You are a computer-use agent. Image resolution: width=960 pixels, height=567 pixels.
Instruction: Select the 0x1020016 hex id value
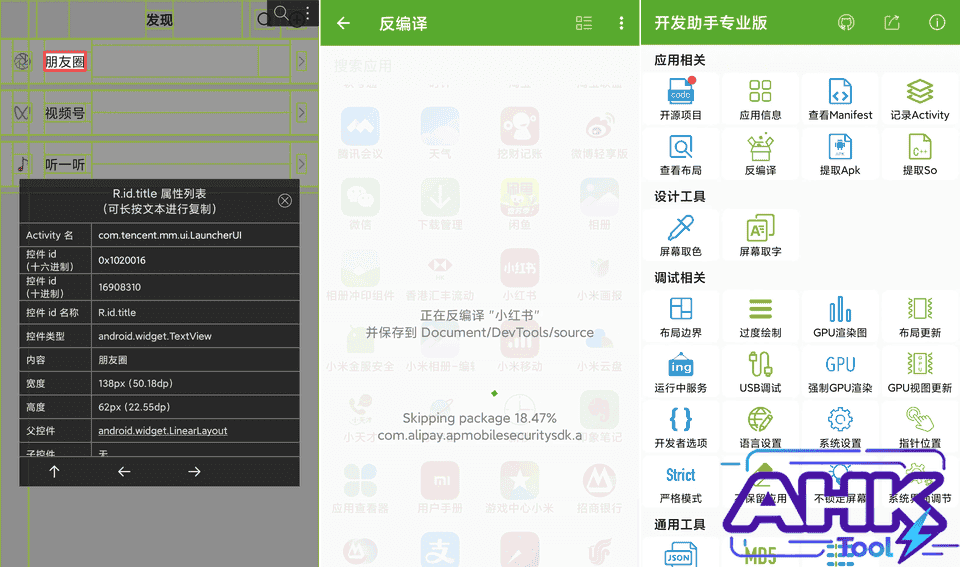pyautogui.click(x=122, y=260)
